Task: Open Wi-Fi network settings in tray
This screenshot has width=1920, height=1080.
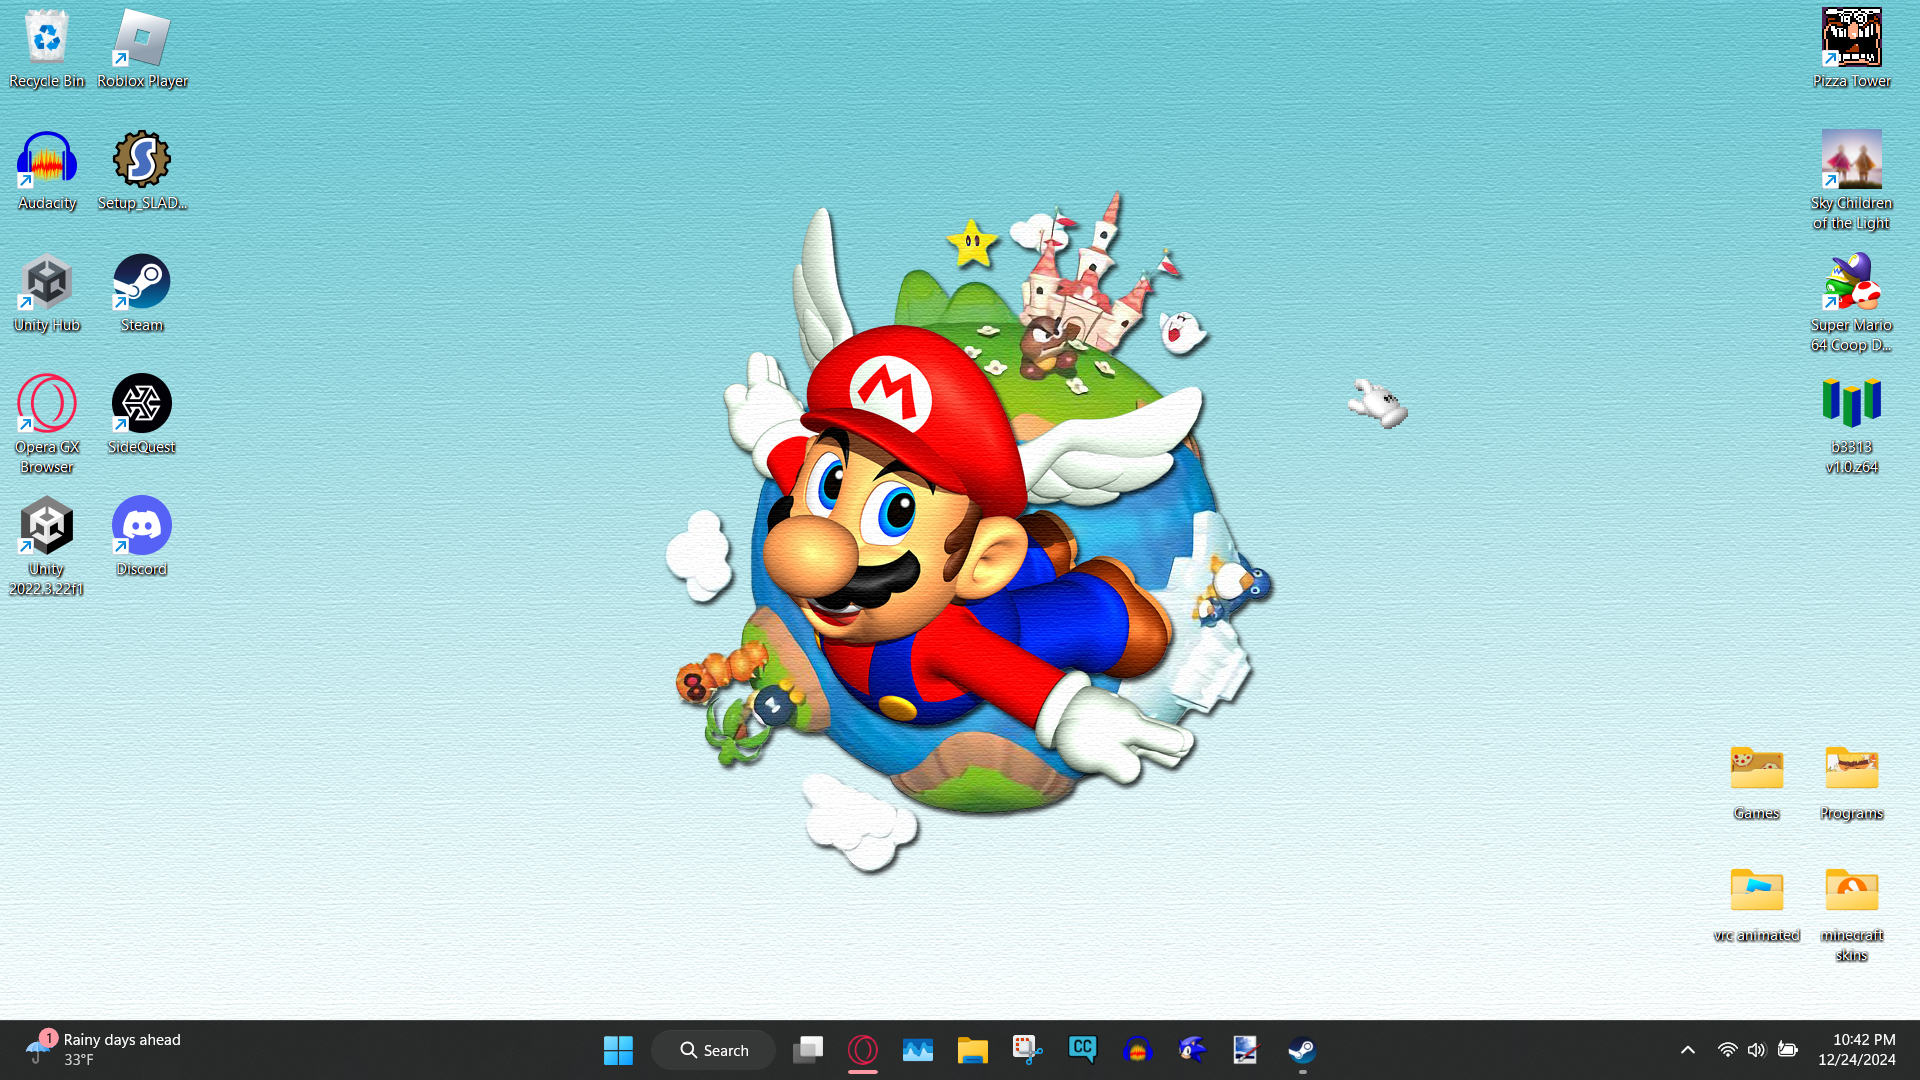Action: tap(1727, 1050)
